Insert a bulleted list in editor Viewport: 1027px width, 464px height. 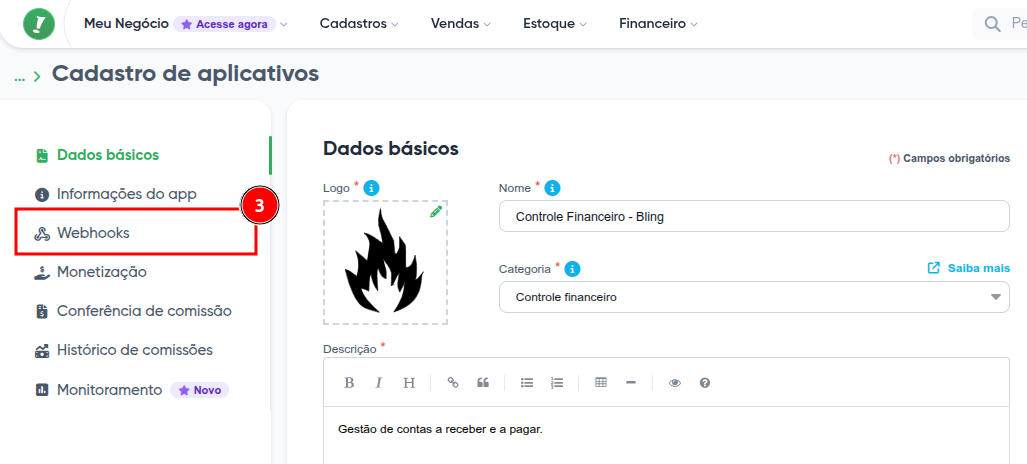click(x=527, y=383)
